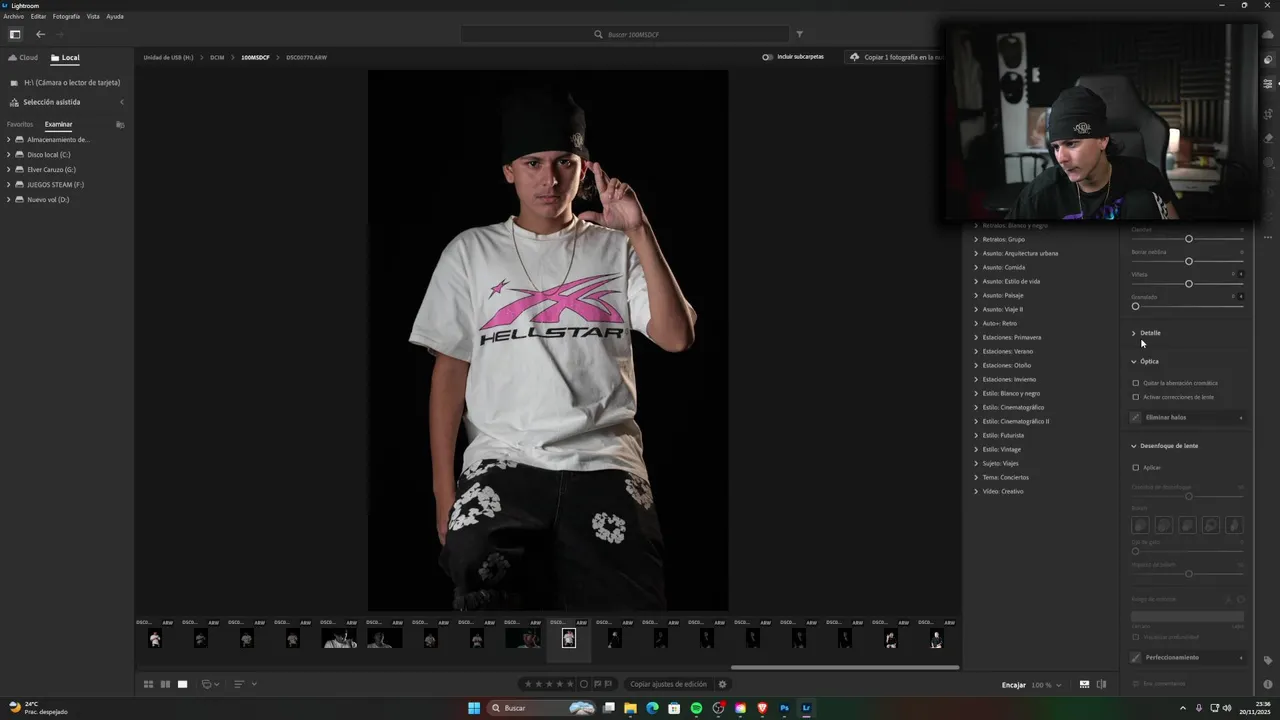
Task: Select the third bokeh shape icon
Action: tap(1187, 525)
